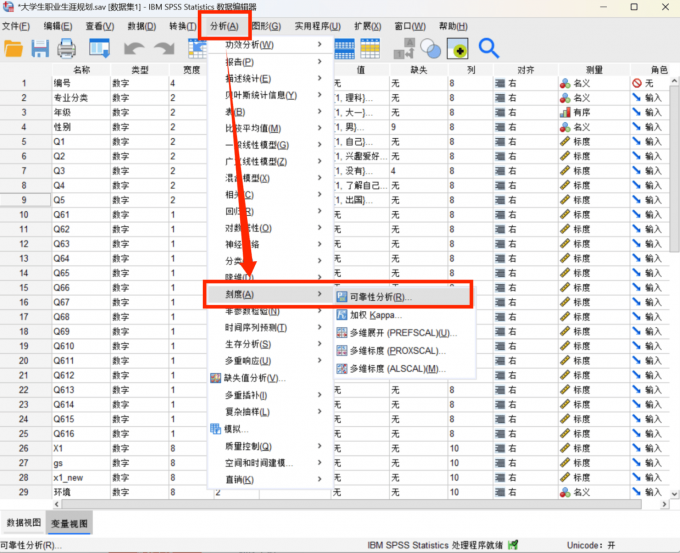Click 无 role cell in row 1
The height and width of the screenshot is (553, 680).
coord(651,83)
